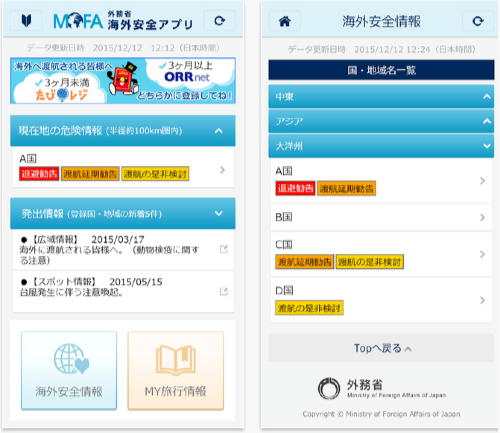The image size is (500, 433).
Task: Tap red 退避勧告 label under current location A国
Action: tap(39, 174)
